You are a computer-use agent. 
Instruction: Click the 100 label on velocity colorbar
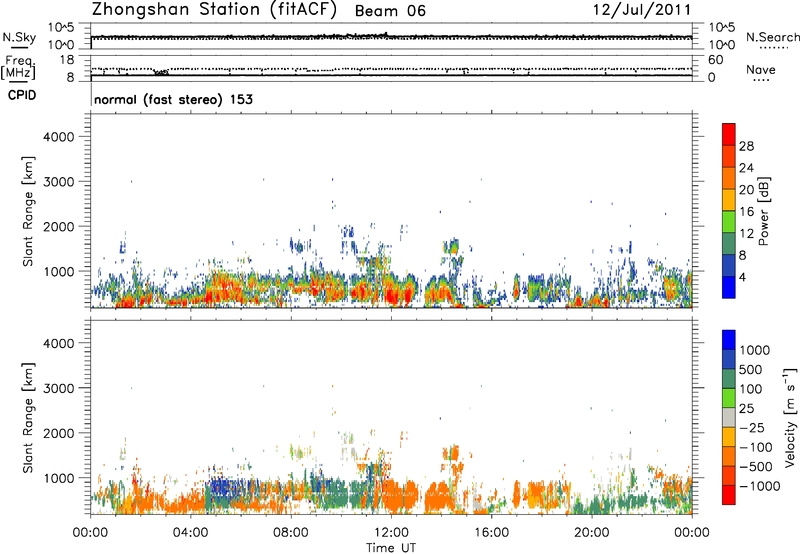point(751,389)
